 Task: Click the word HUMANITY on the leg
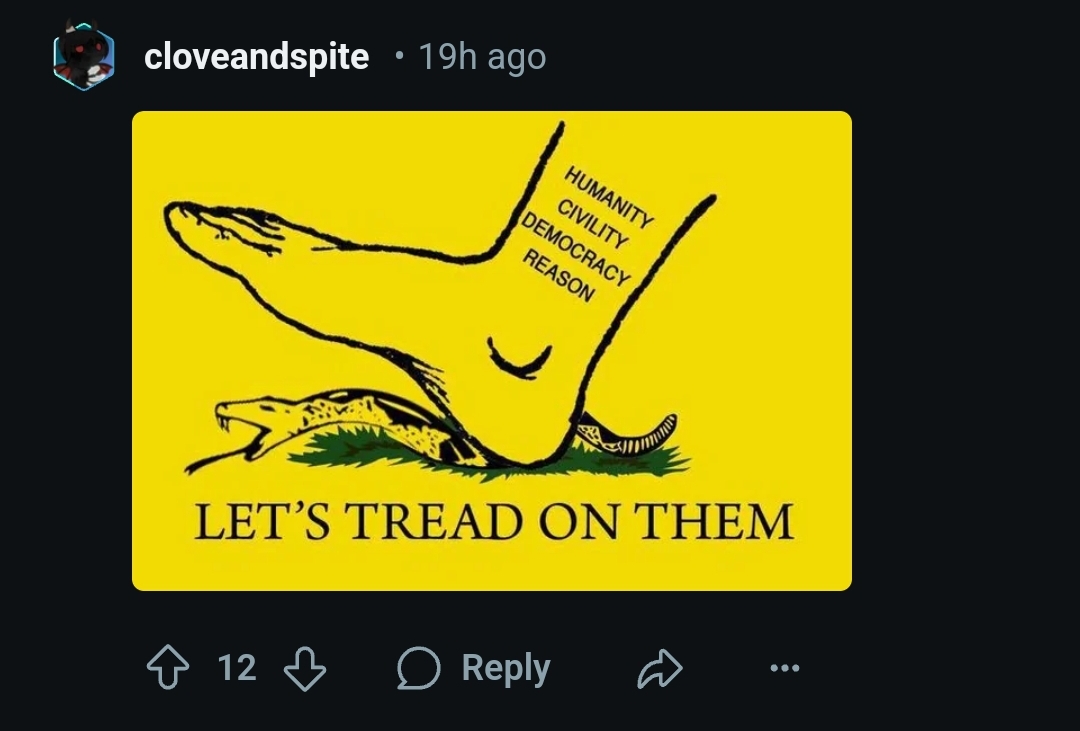[609, 197]
